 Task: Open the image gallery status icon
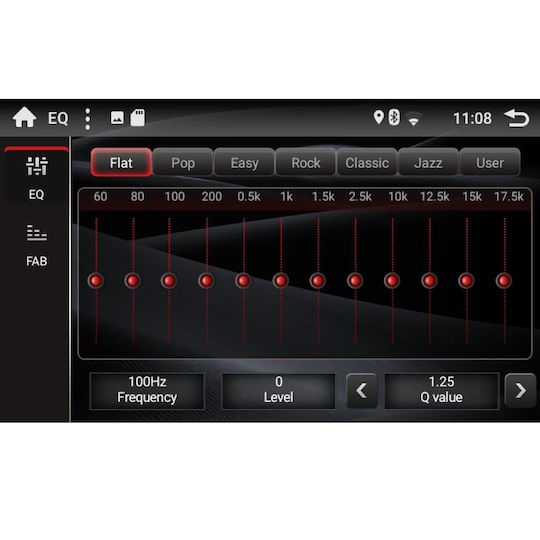(117, 118)
